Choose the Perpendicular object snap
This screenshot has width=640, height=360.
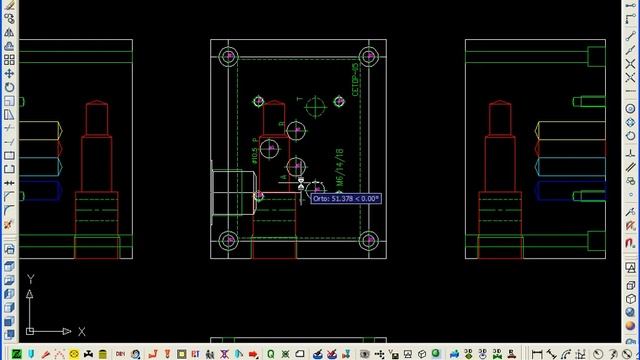coord(631,153)
